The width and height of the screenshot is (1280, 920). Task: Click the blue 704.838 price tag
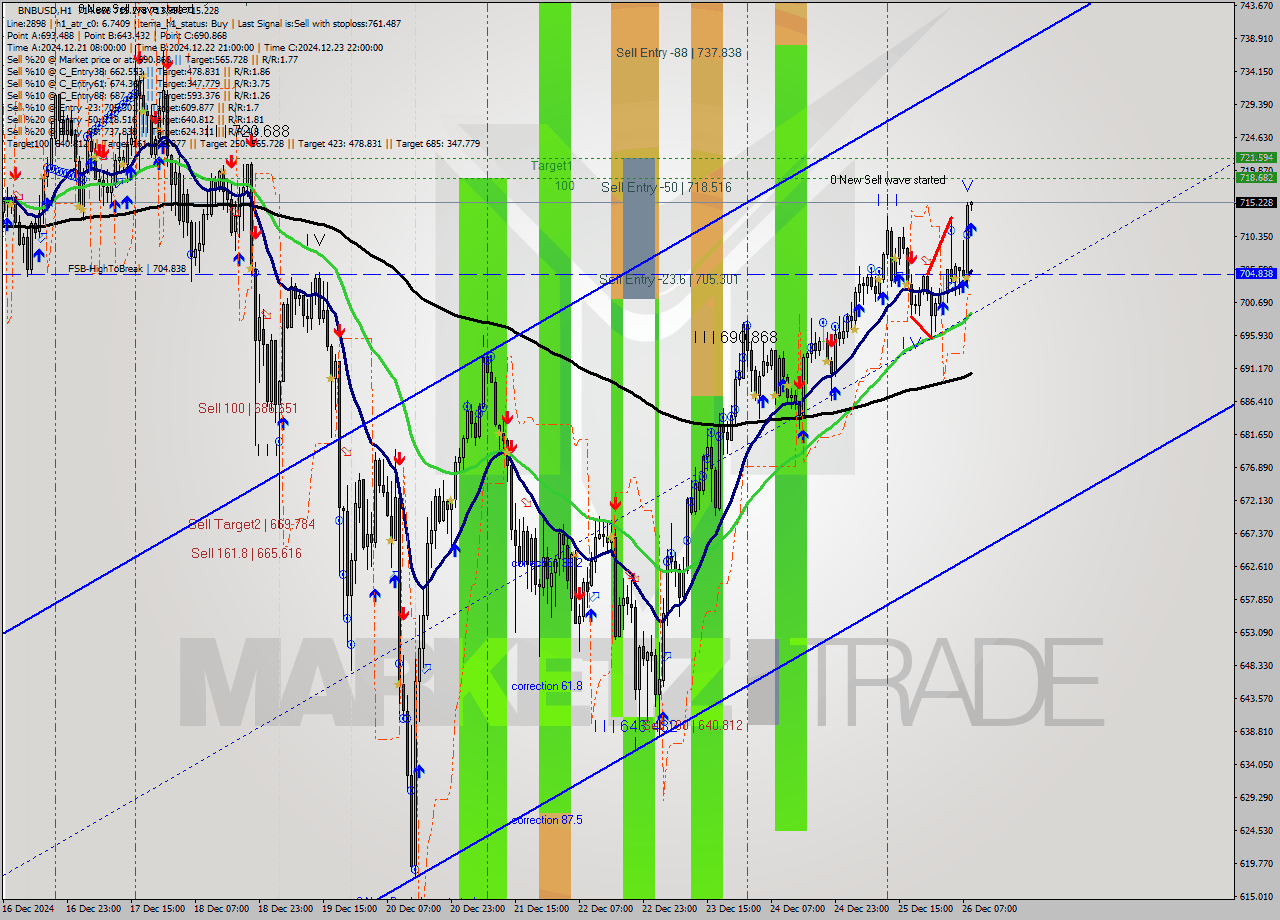[x=1256, y=273]
